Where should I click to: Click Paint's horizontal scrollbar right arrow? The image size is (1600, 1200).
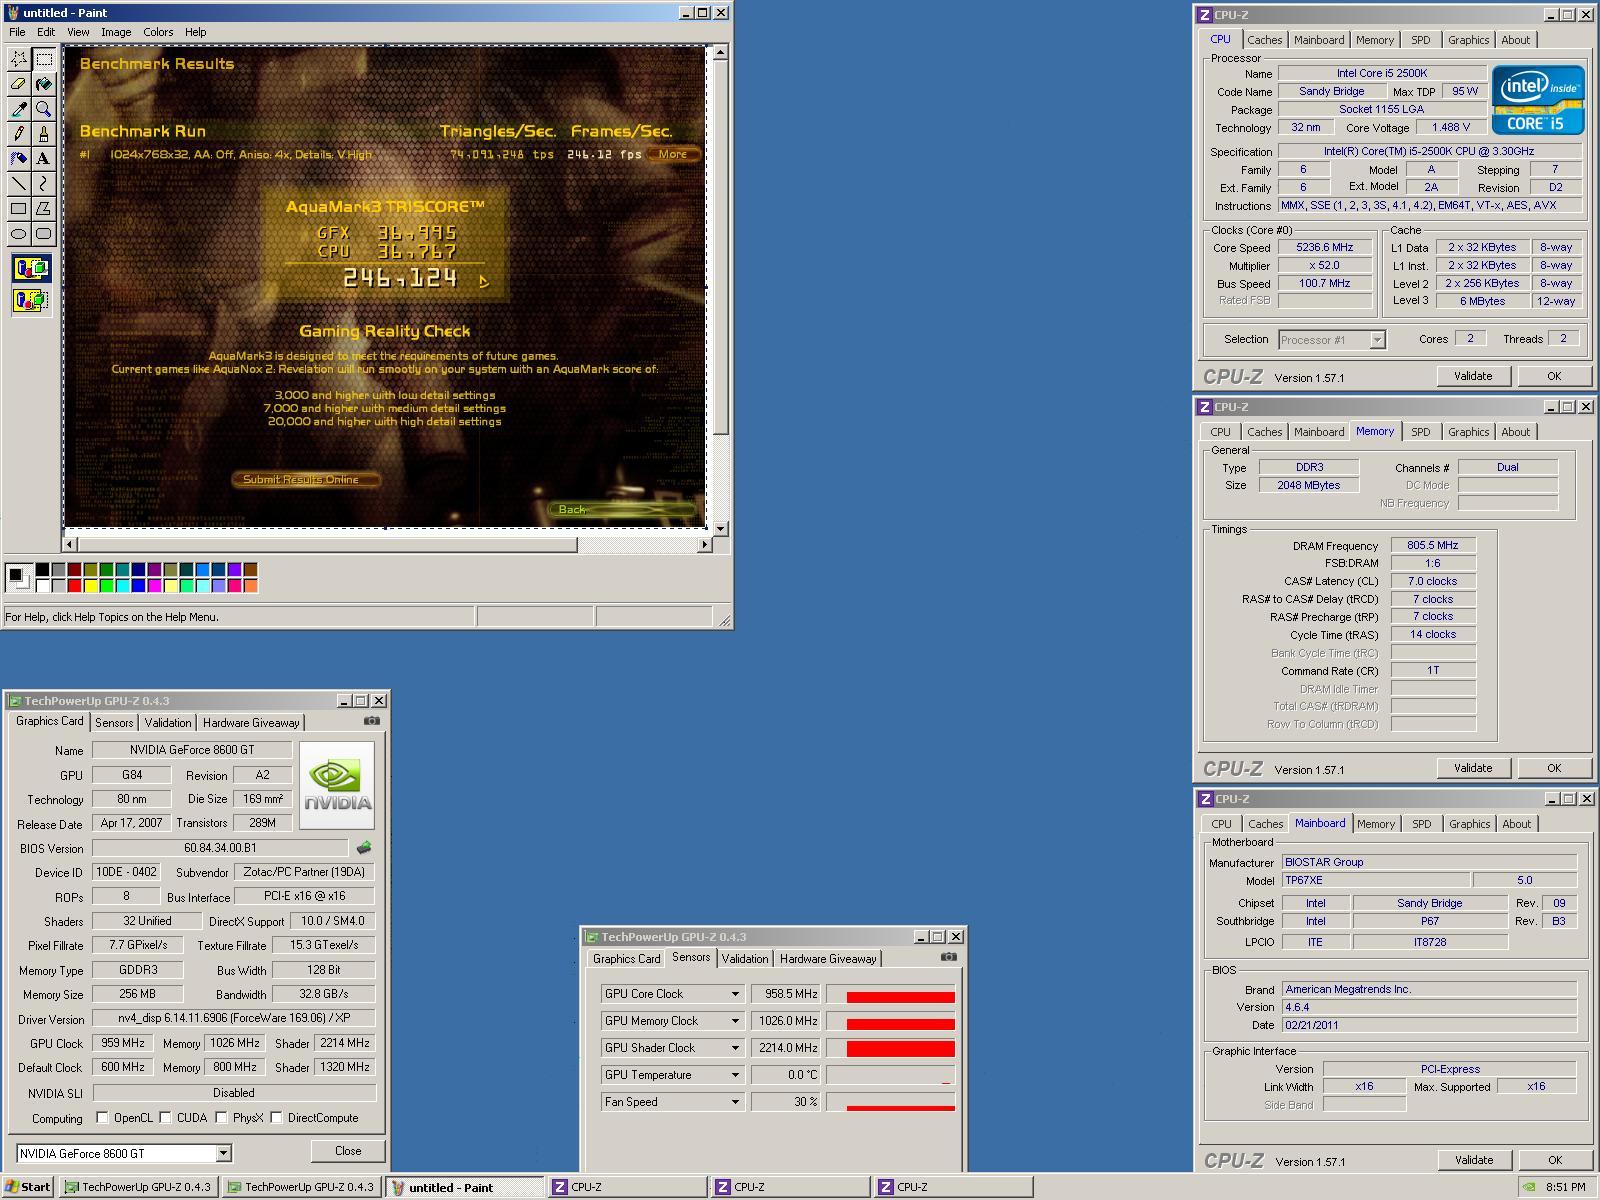(705, 544)
